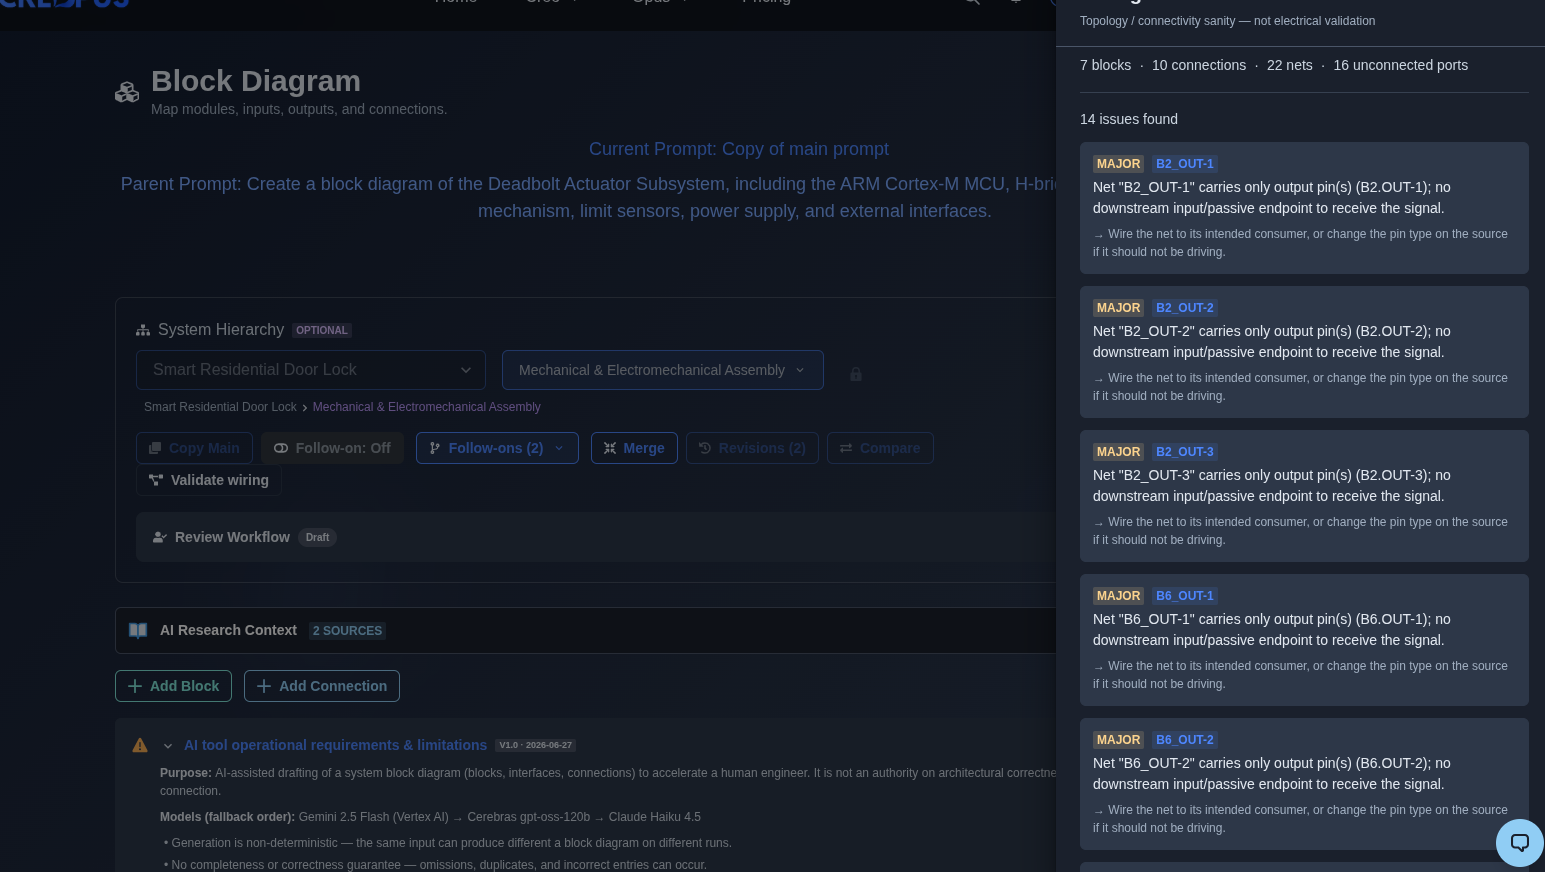Click the B2_OUT-1 net tag
Screen dimensions: 1545x872
[x=1185, y=164]
